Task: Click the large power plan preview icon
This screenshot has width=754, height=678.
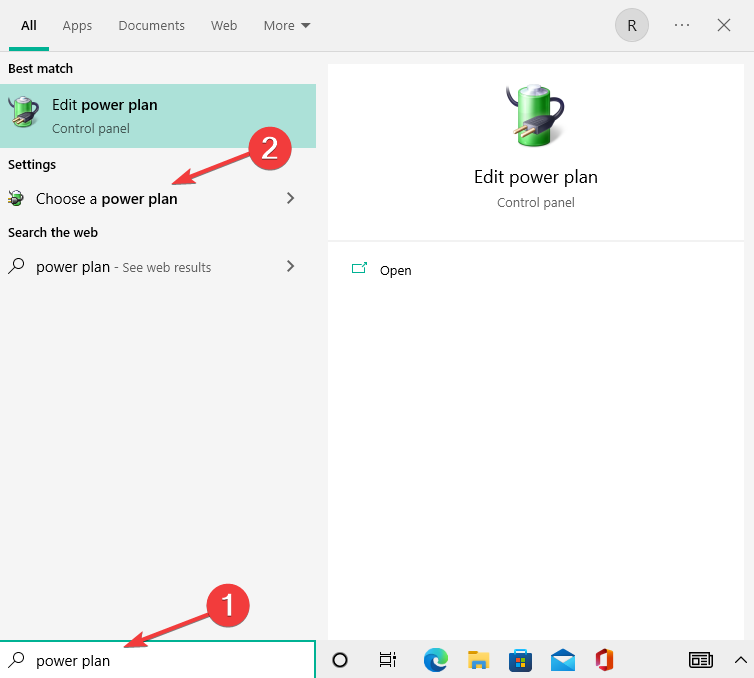Action: (x=535, y=115)
